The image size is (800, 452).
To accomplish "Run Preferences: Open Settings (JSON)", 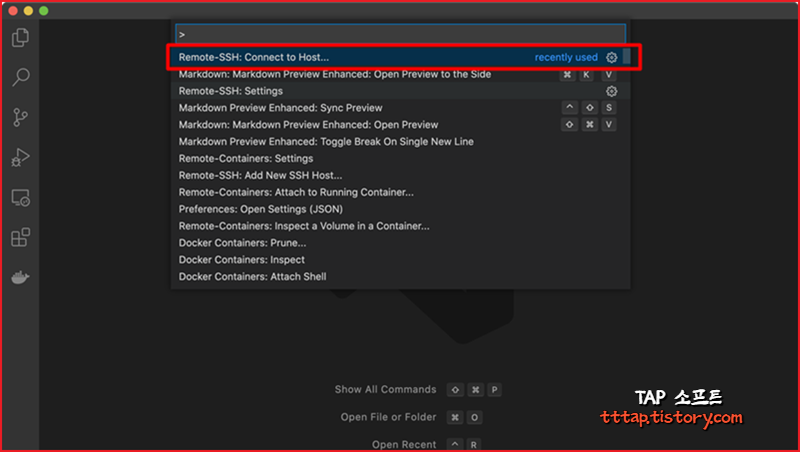I will click(x=401, y=209).
